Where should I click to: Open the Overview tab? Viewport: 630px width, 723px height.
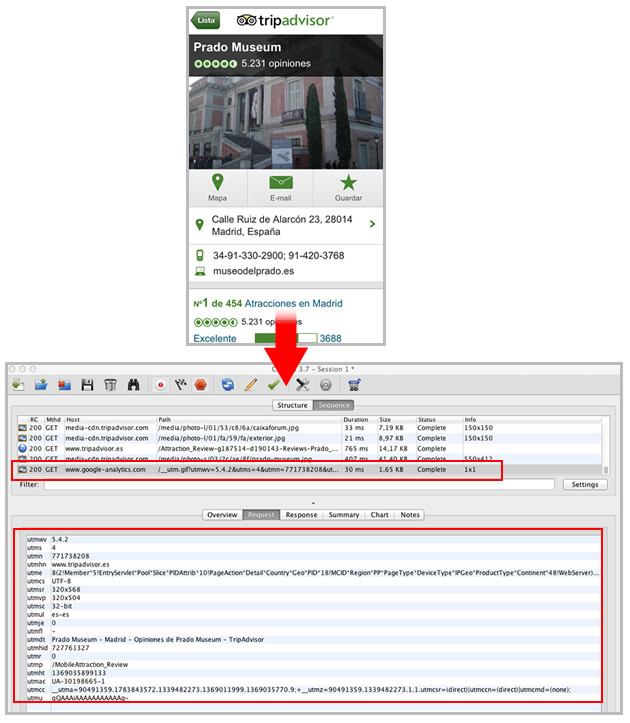pyautogui.click(x=222, y=515)
